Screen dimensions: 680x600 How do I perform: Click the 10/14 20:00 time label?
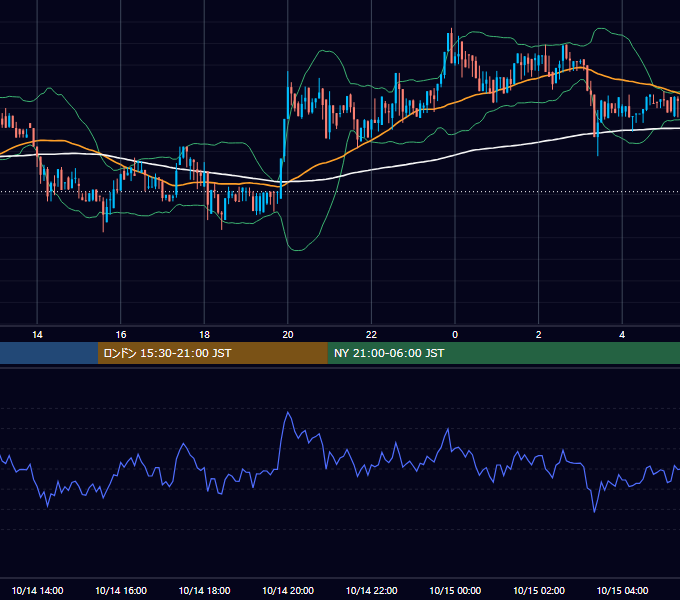coord(288,590)
